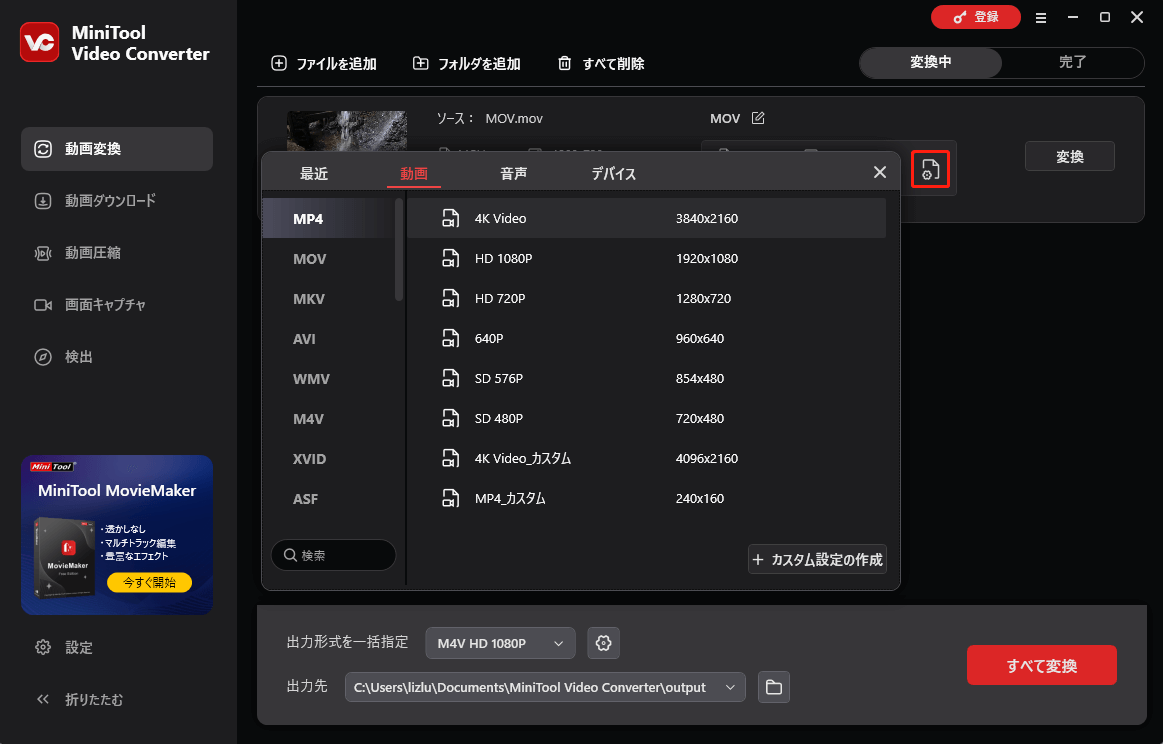Click the SD 576P file icon
The height and width of the screenshot is (744, 1163).
click(x=450, y=378)
